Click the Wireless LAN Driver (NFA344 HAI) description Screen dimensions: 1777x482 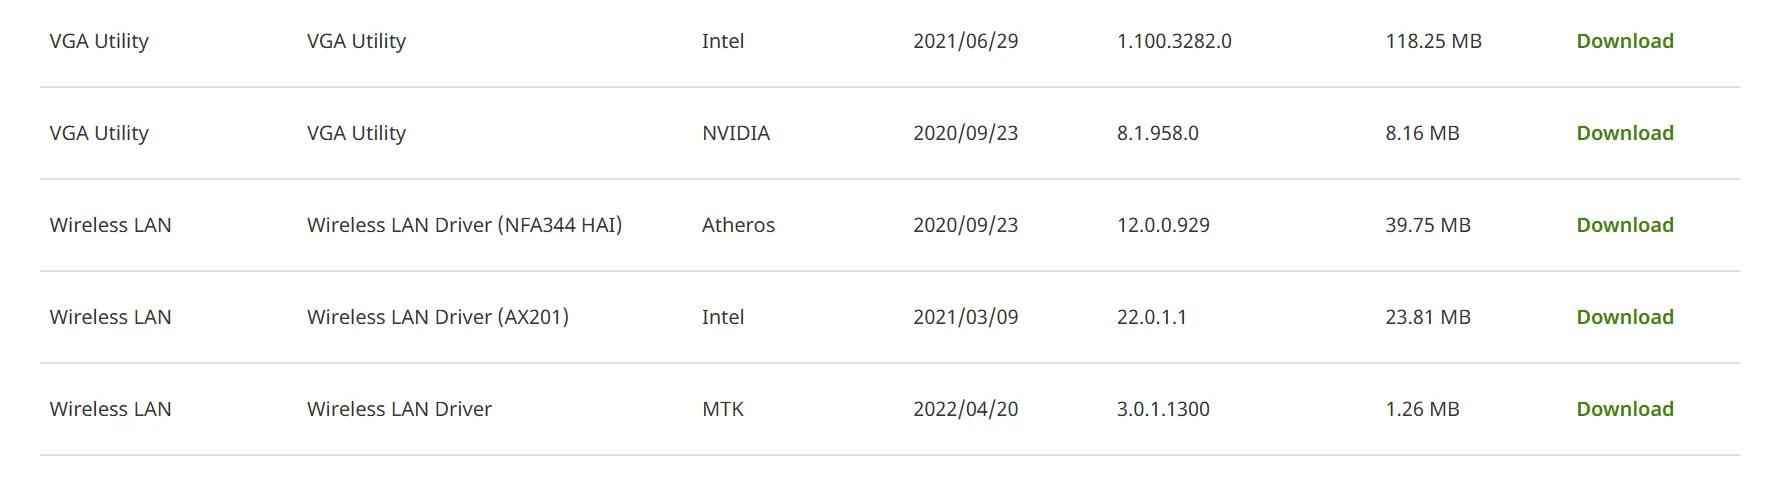pos(464,225)
